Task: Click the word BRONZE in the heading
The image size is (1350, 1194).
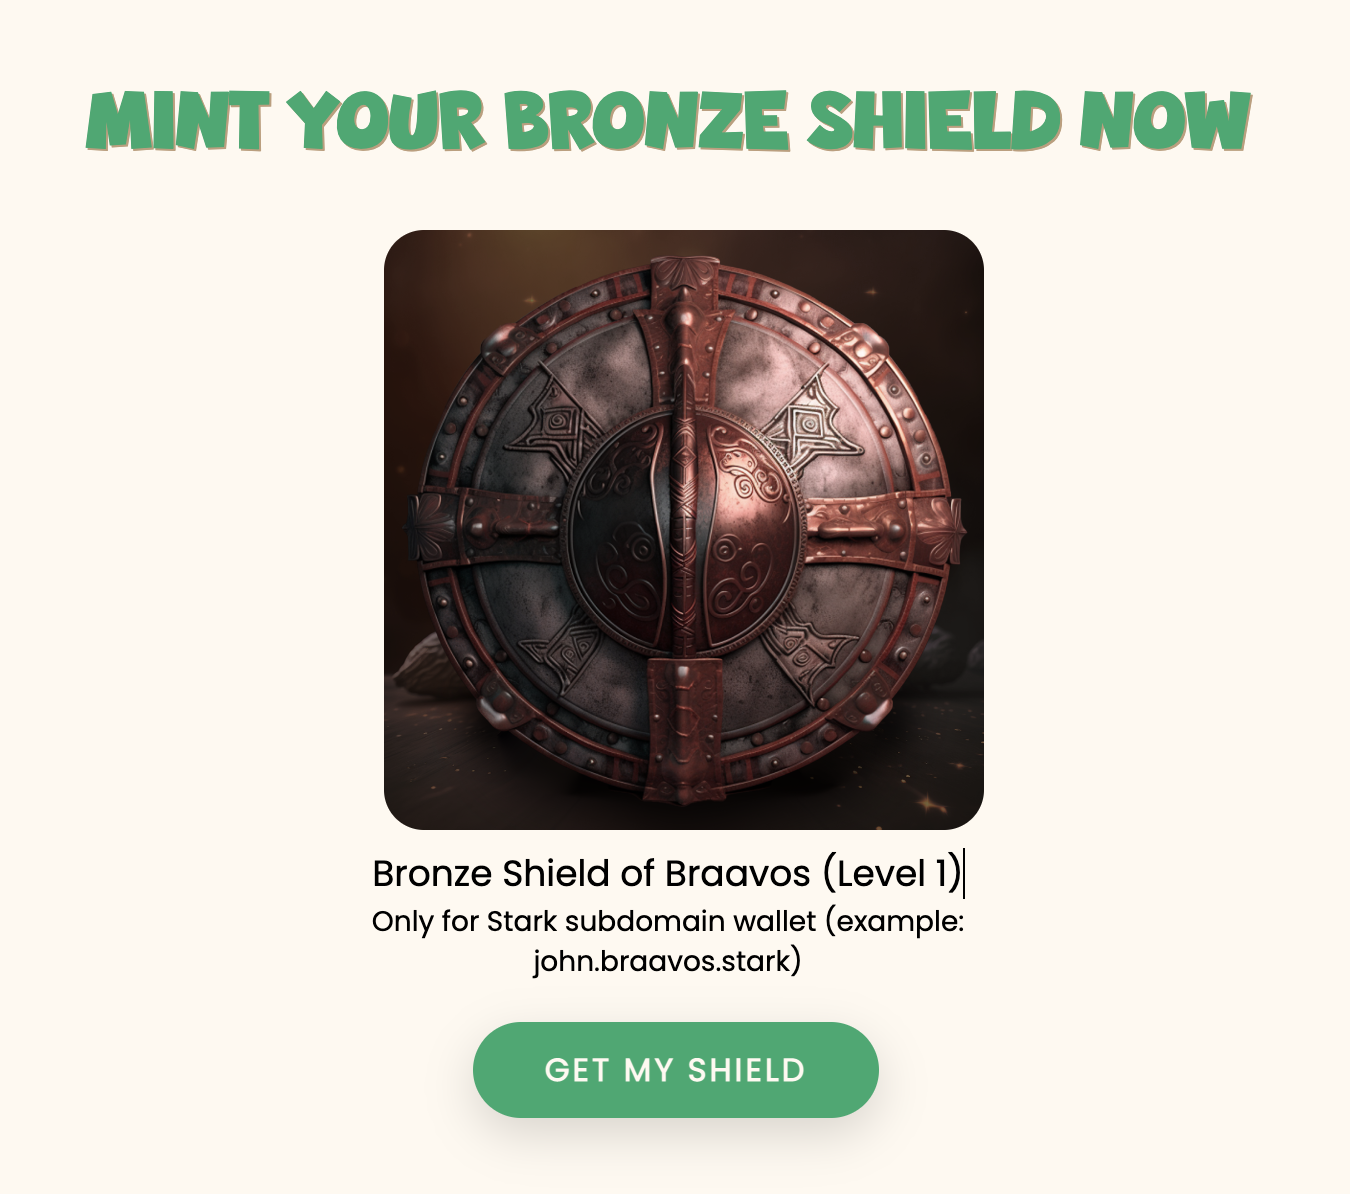Action: 646,121
